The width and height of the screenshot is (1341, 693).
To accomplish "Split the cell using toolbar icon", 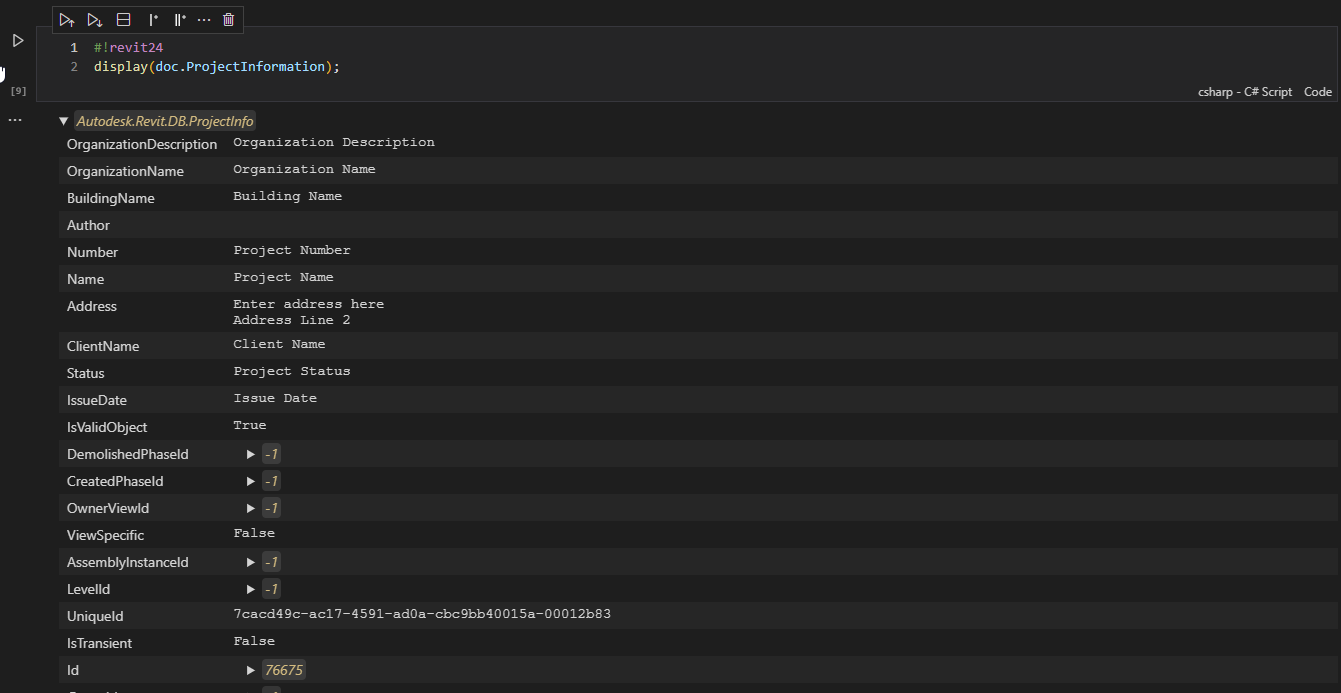I will (123, 19).
